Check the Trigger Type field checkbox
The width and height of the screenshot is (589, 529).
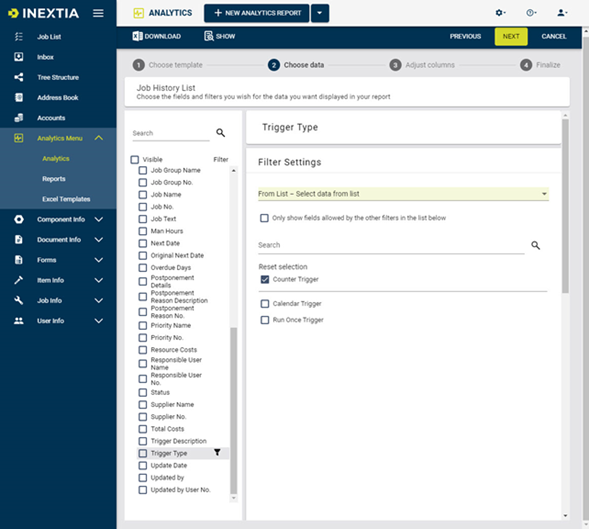coord(143,453)
